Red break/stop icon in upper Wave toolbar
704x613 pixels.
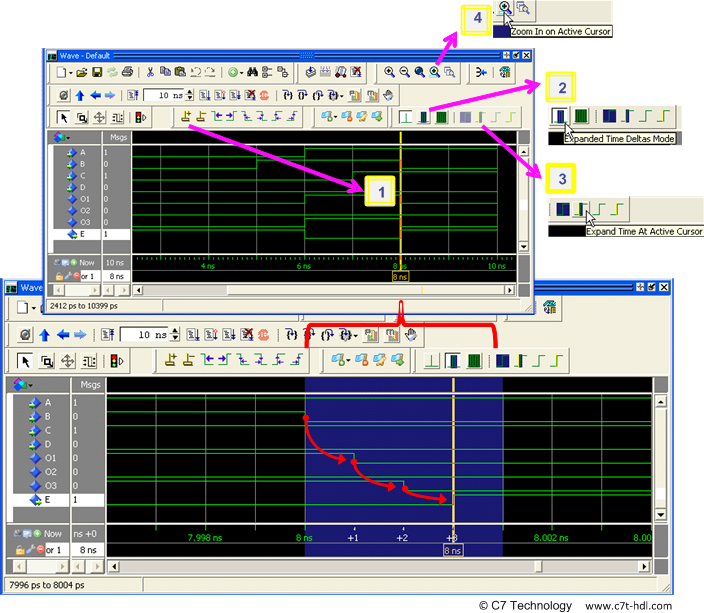pos(264,95)
